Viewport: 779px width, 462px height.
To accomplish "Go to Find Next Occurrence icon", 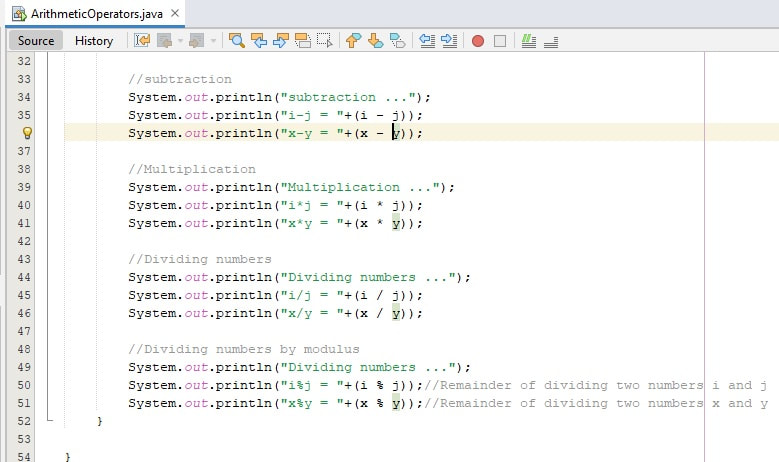I will (x=281, y=41).
